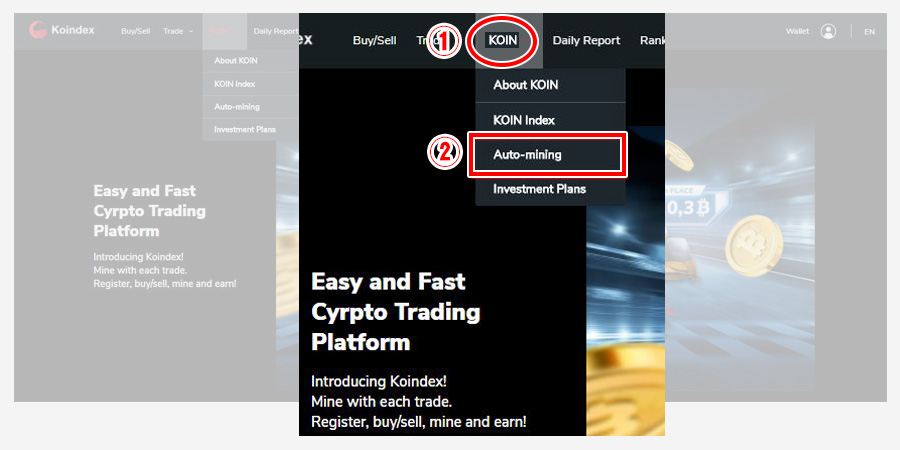Choose Investment Plans in the faded background menu
The image size is (900, 450).
[x=244, y=130]
